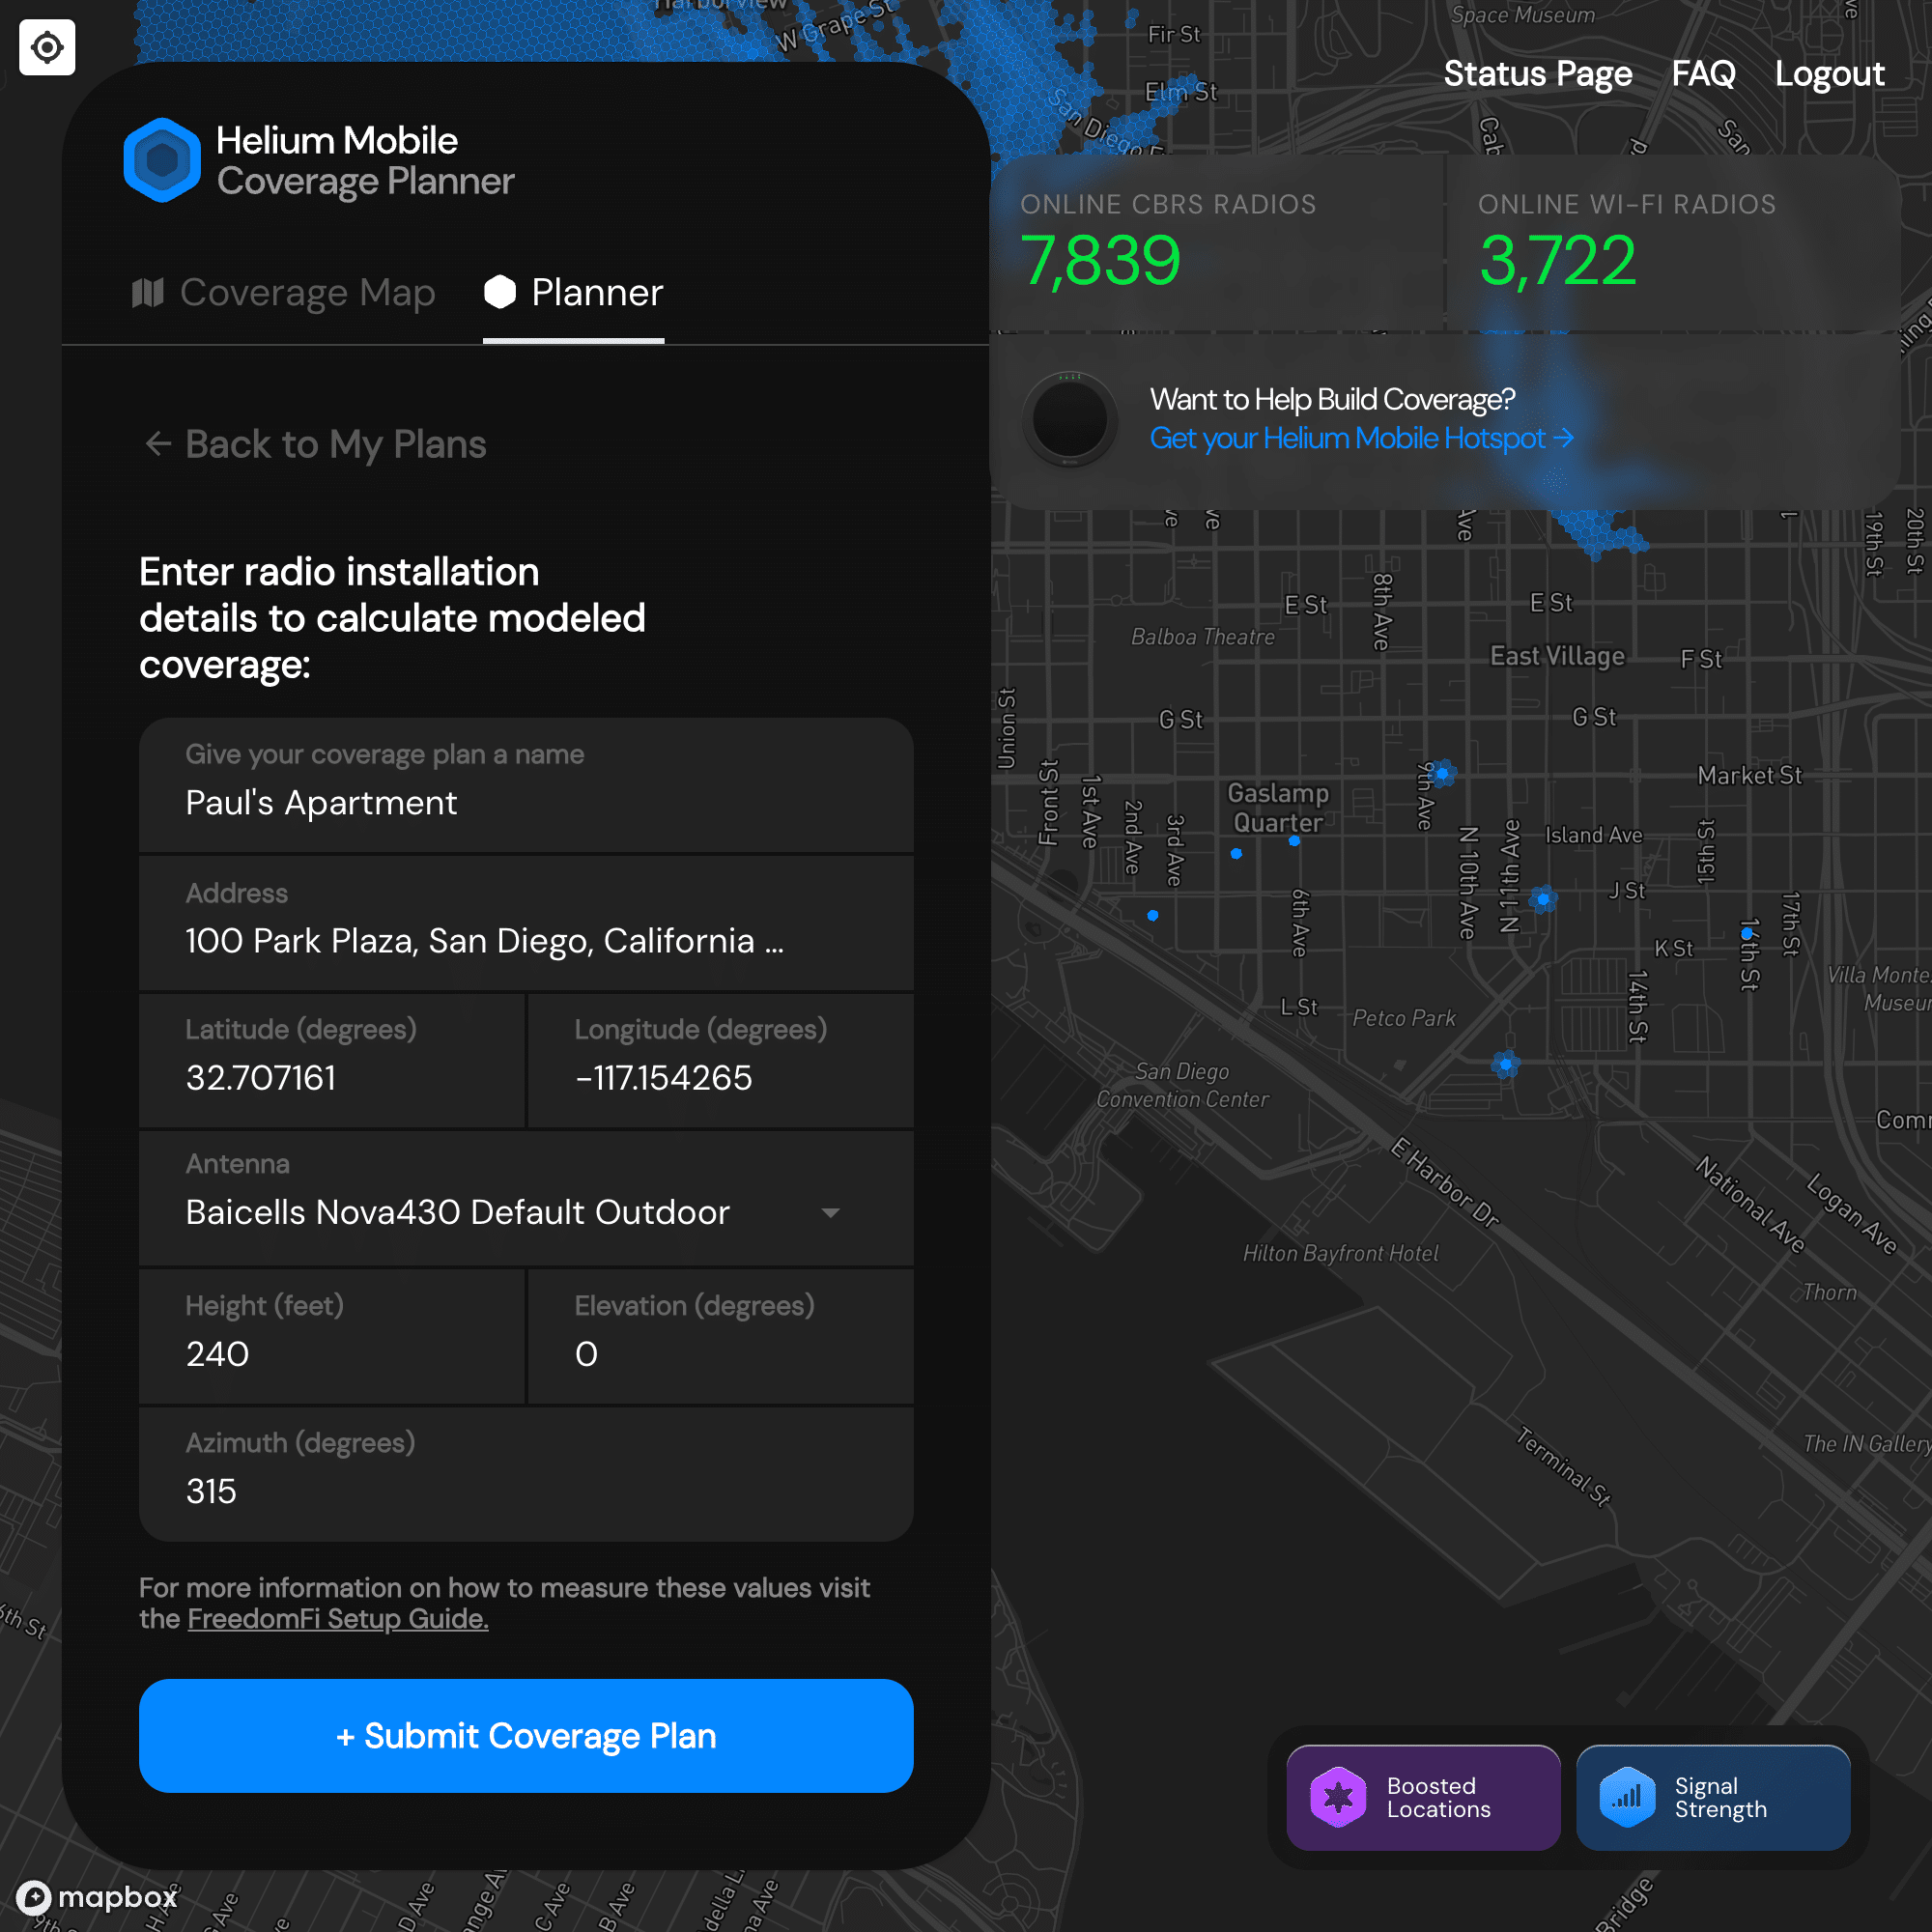
Task: Click the Address input field
Action: 526,923
